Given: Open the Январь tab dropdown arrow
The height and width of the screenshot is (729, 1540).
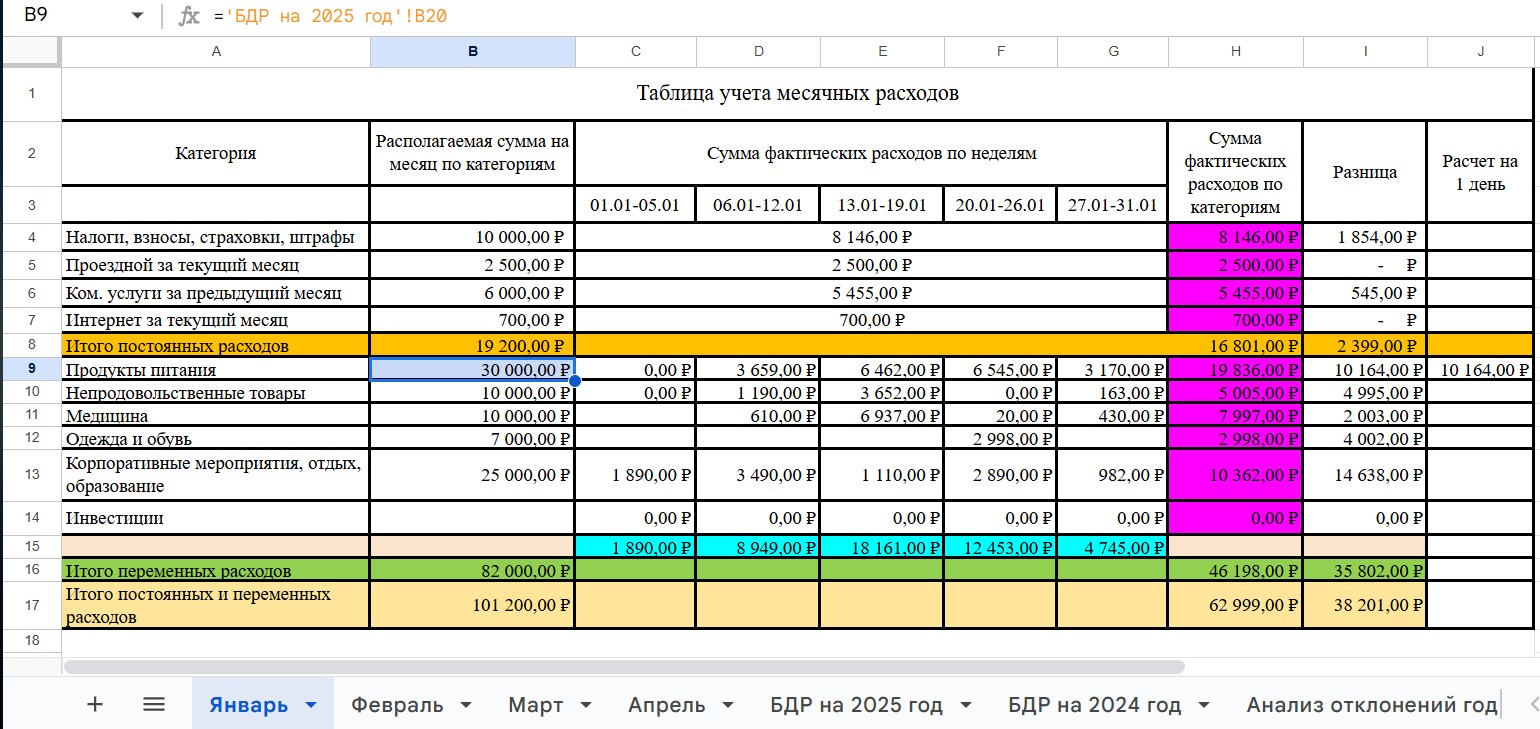Looking at the screenshot, I should 311,705.
